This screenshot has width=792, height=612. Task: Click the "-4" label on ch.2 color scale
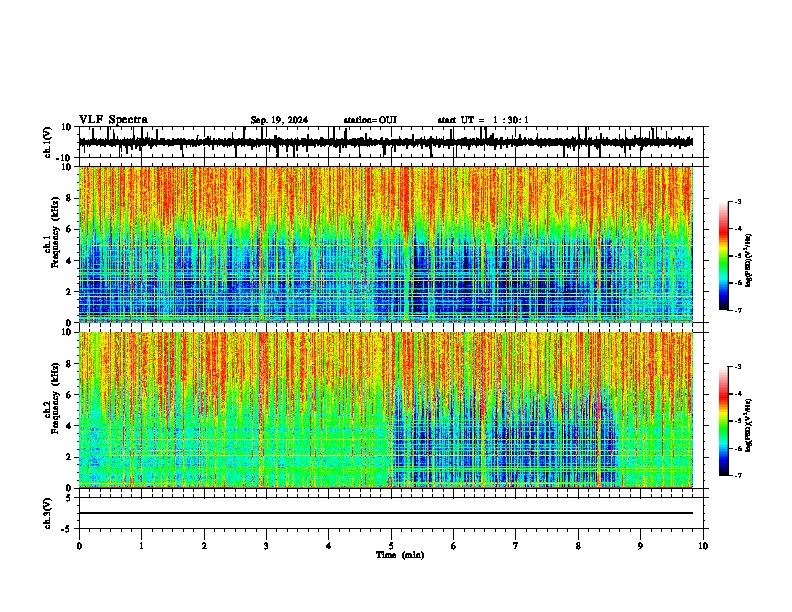[x=737, y=394]
